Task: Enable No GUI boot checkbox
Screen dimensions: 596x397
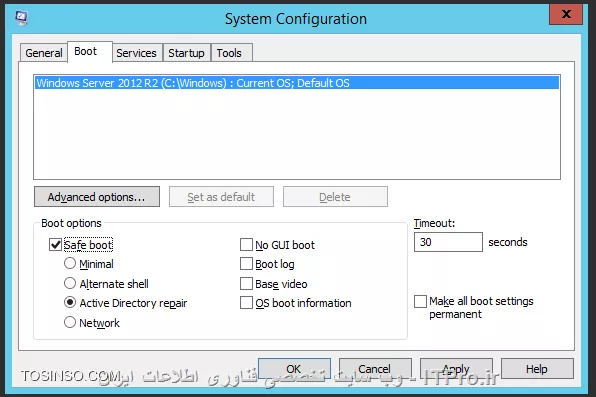Action: click(x=246, y=245)
